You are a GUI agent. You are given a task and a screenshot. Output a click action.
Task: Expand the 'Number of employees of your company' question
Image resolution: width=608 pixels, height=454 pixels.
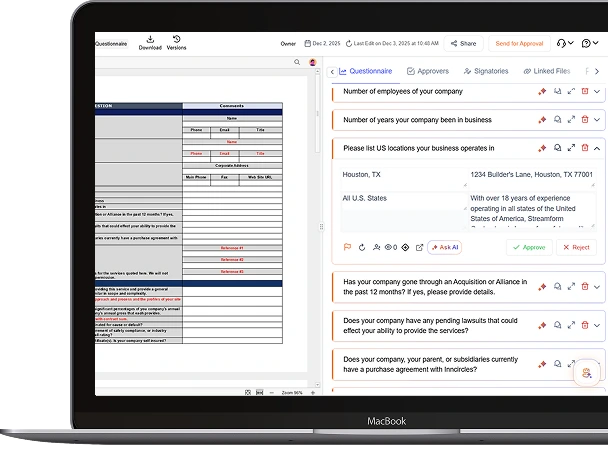click(597, 92)
